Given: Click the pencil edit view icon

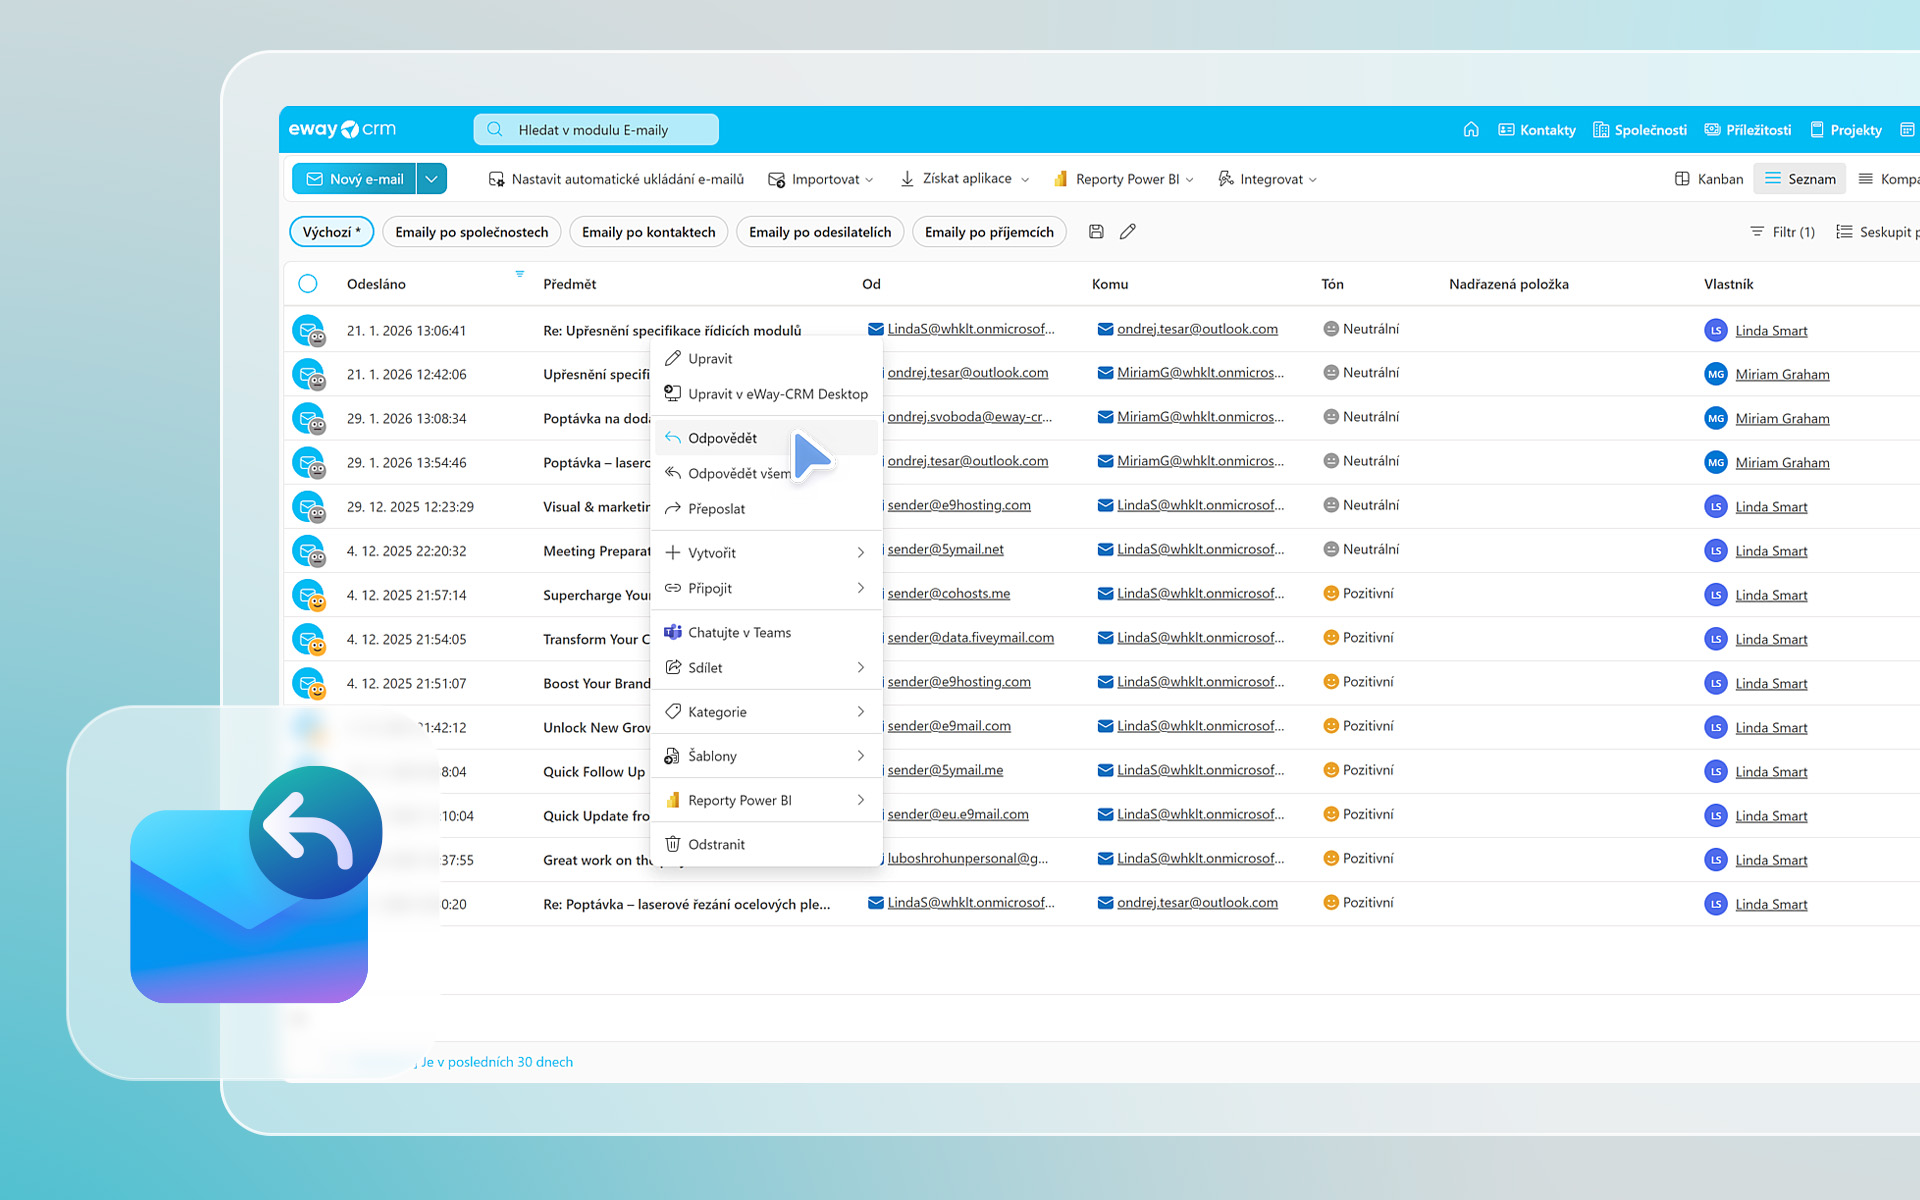Looking at the screenshot, I should coord(1128,232).
